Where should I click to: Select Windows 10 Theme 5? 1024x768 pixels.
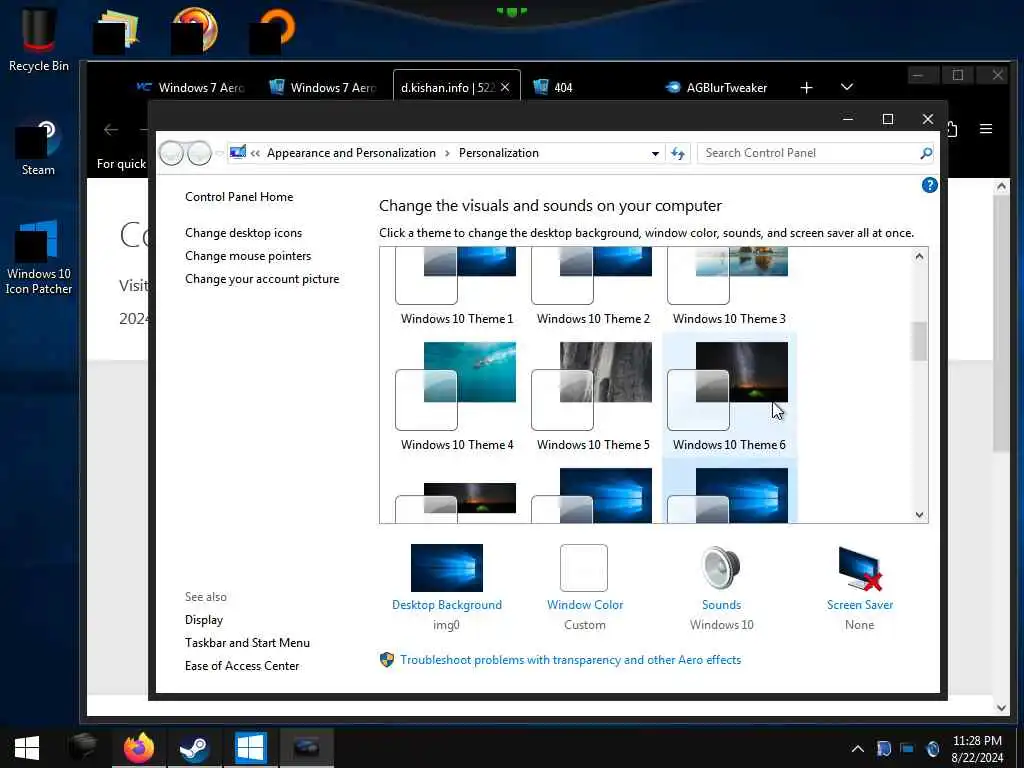[593, 396]
